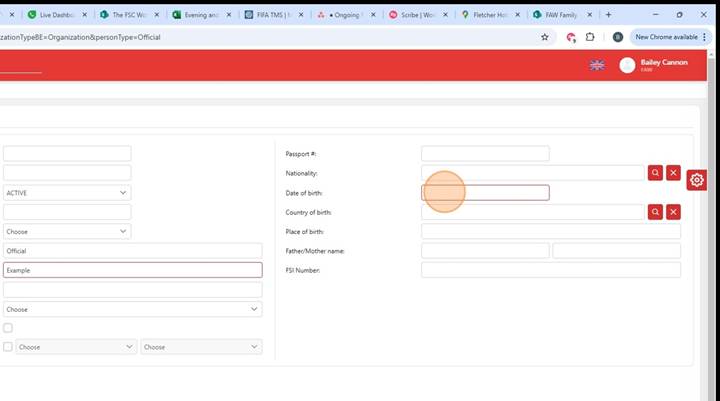Close the Live Dashboard tab
The image size is (720, 401).
[x=84, y=15]
